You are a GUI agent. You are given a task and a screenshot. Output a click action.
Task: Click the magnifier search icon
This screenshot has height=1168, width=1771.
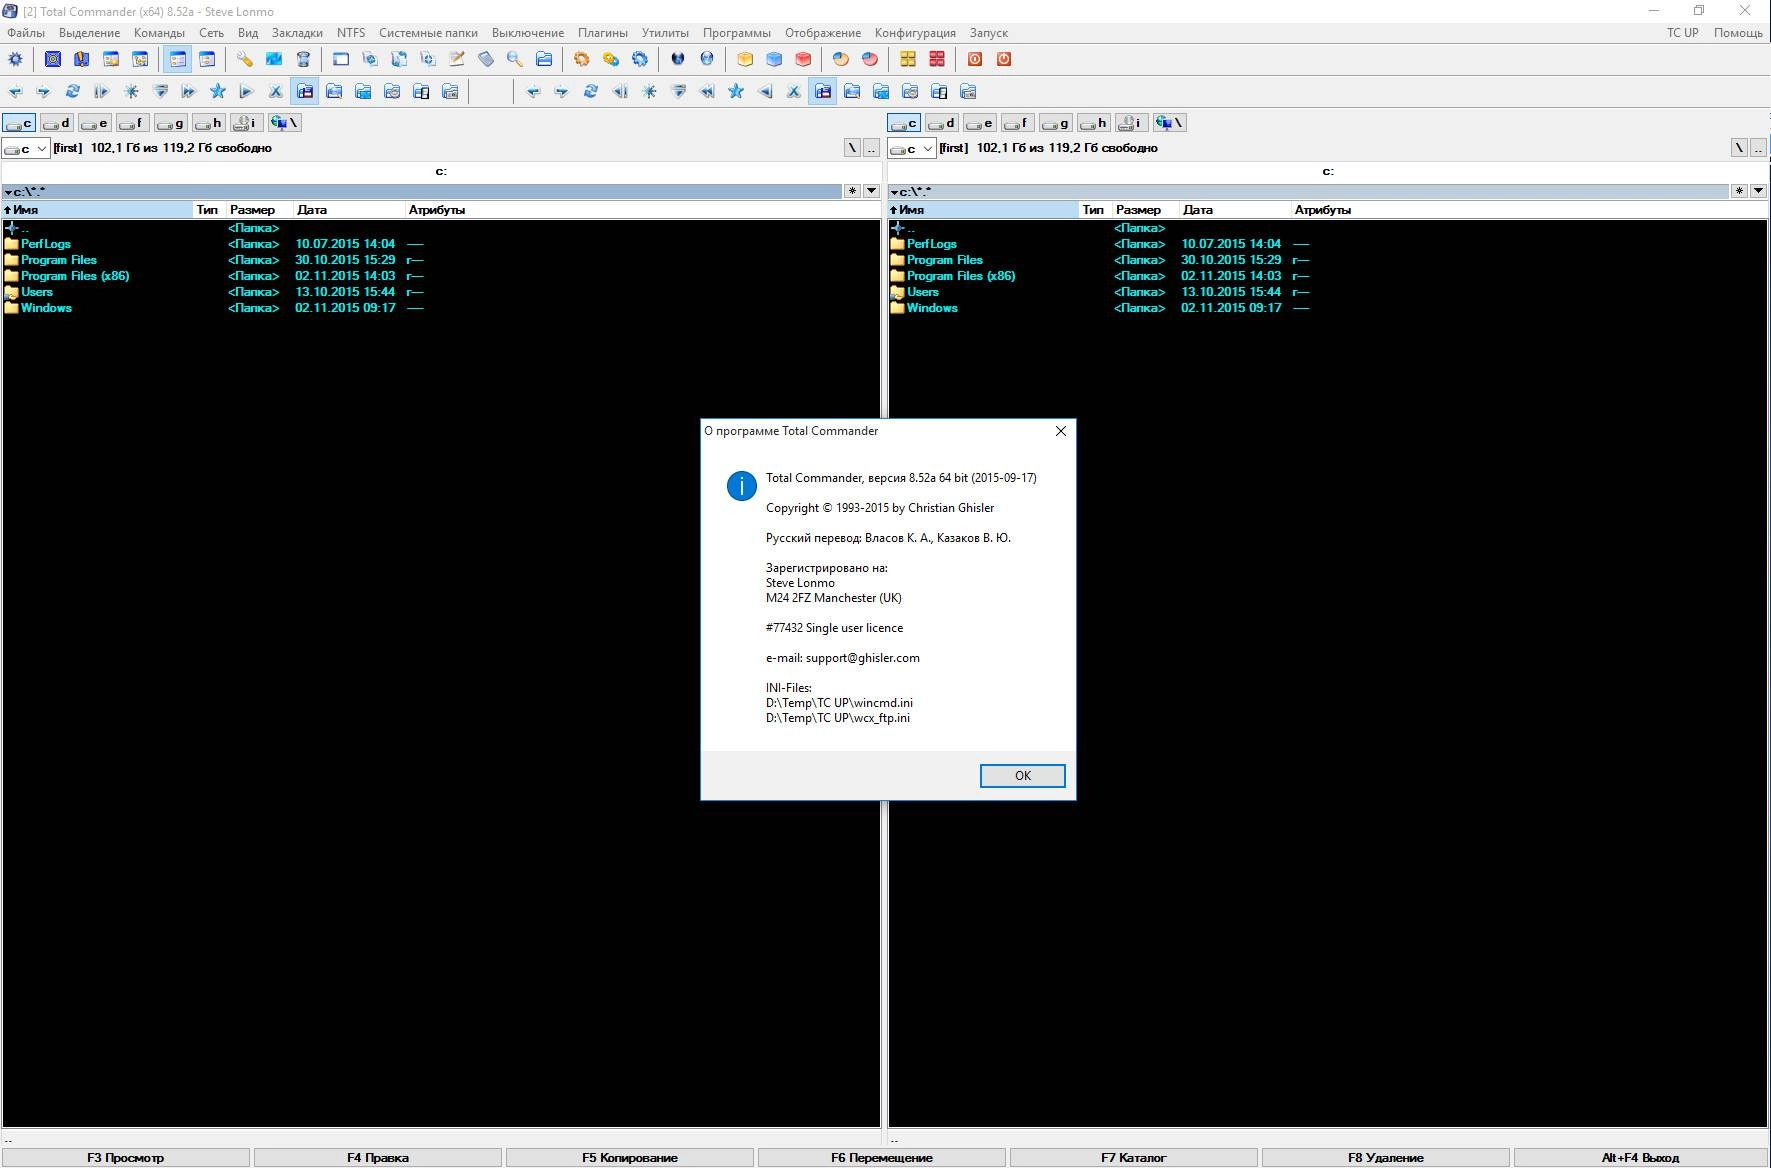coord(515,59)
